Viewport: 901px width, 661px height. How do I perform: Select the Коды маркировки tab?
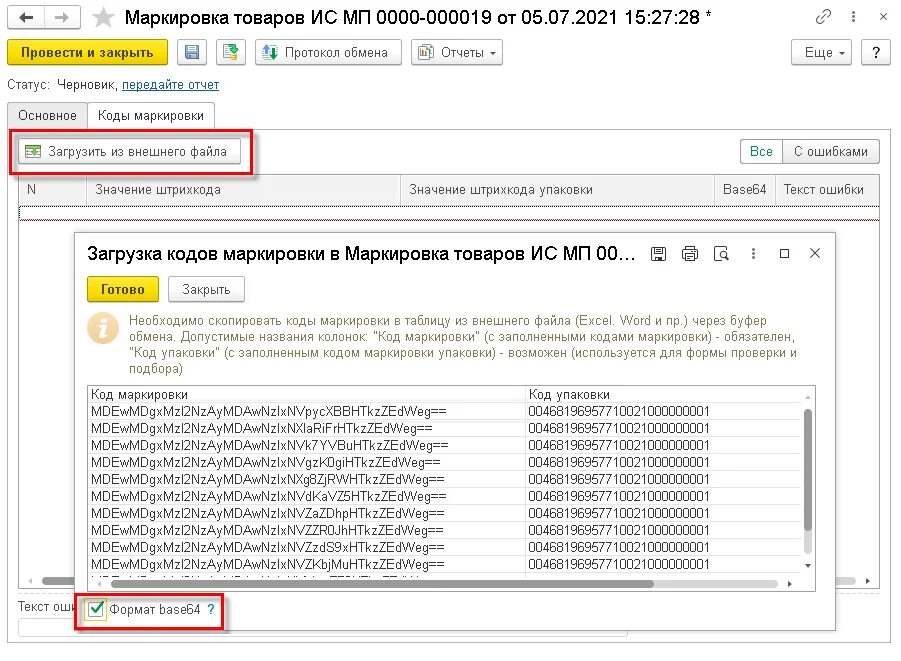[151, 115]
